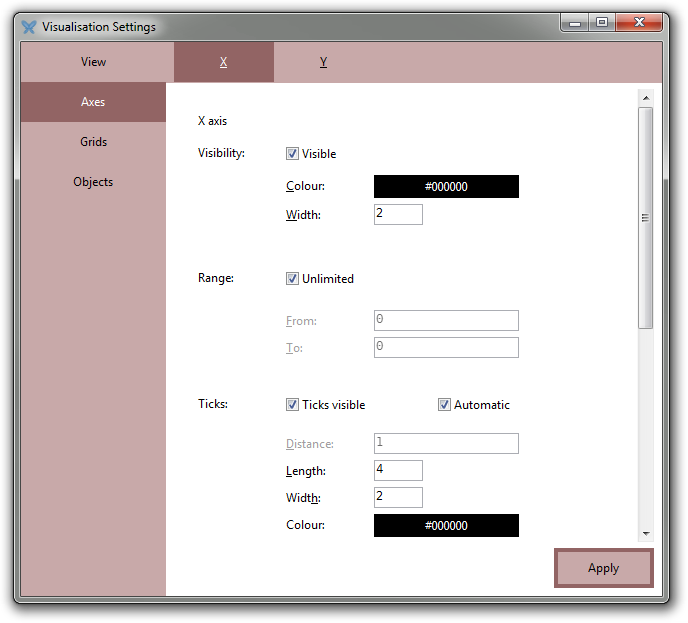Click the Visualisation Settings app icon in title bar

[x=29, y=27]
